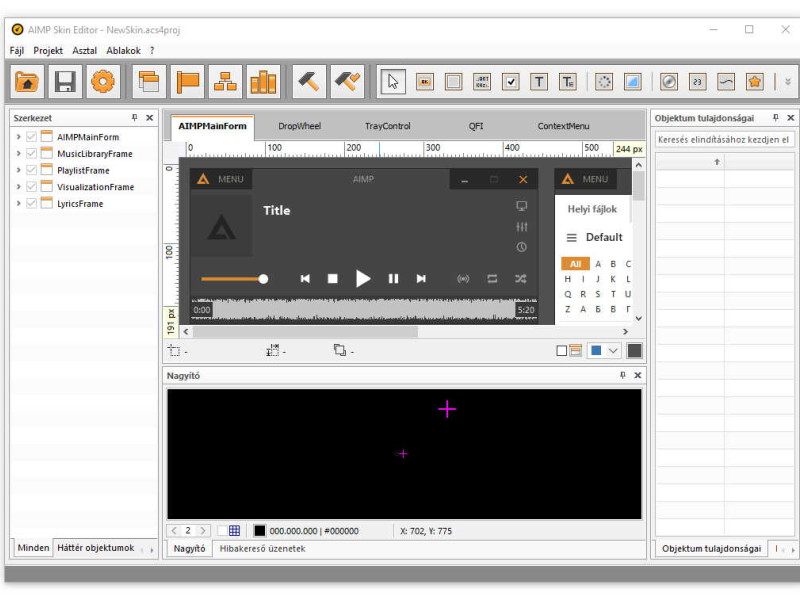This screenshot has height=600, width=800.
Task: Click the MENU button in the player preview
Action: (221, 179)
